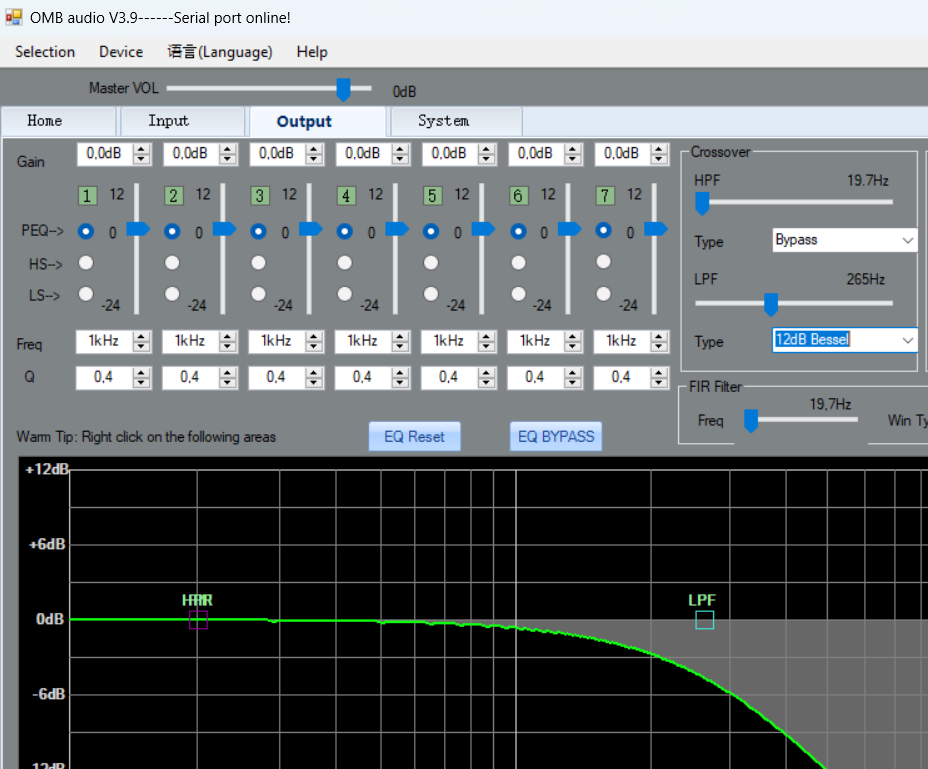928x769 pixels.
Task: Decrease band 6 Q with down arrow
Action: pyautogui.click(x=572, y=383)
